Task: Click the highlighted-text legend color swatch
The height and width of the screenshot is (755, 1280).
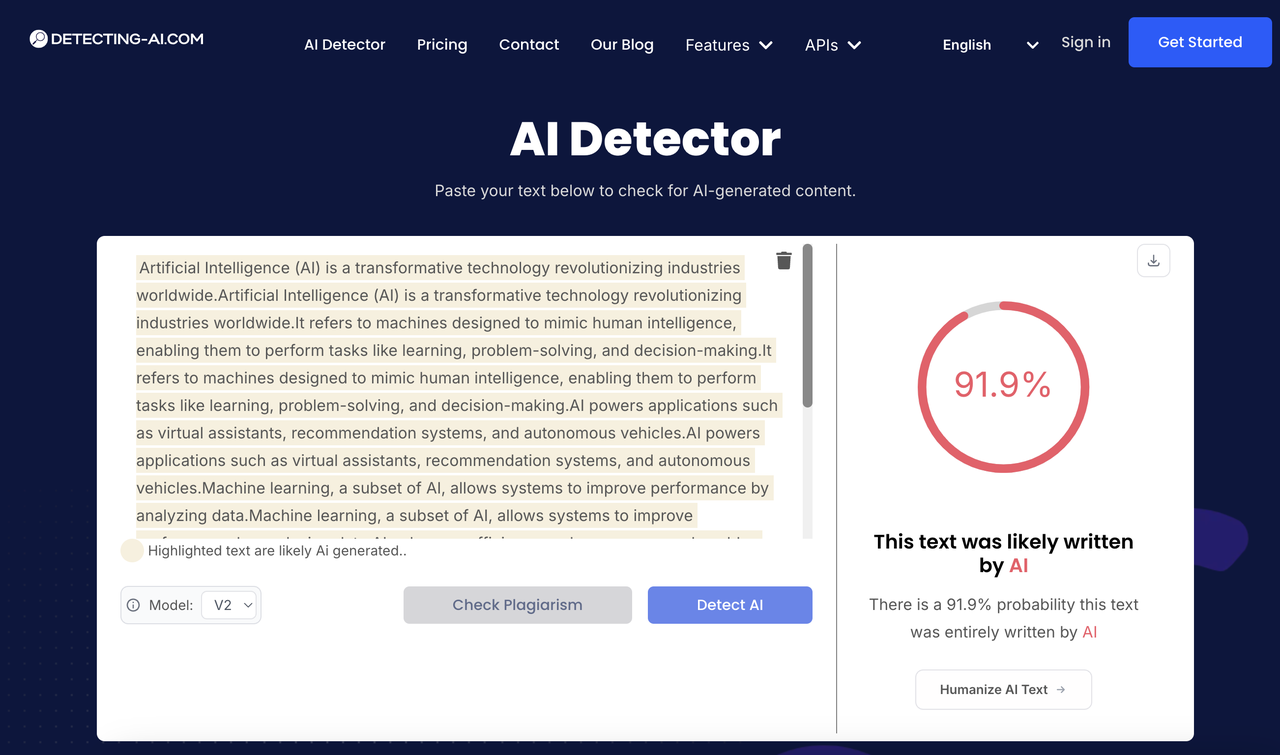Action: click(x=132, y=550)
